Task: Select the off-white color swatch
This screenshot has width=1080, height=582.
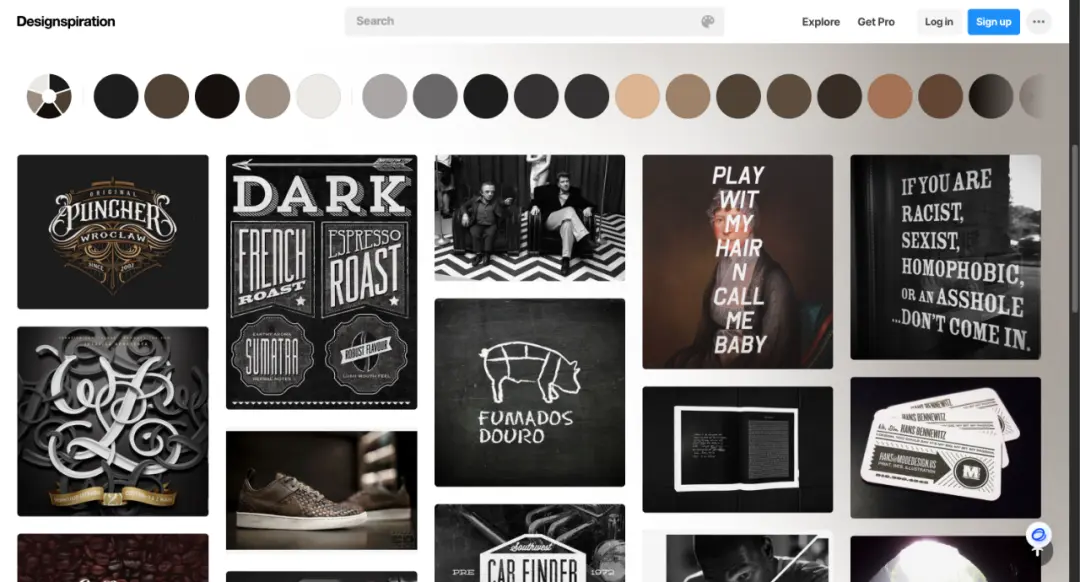Action: point(318,96)
